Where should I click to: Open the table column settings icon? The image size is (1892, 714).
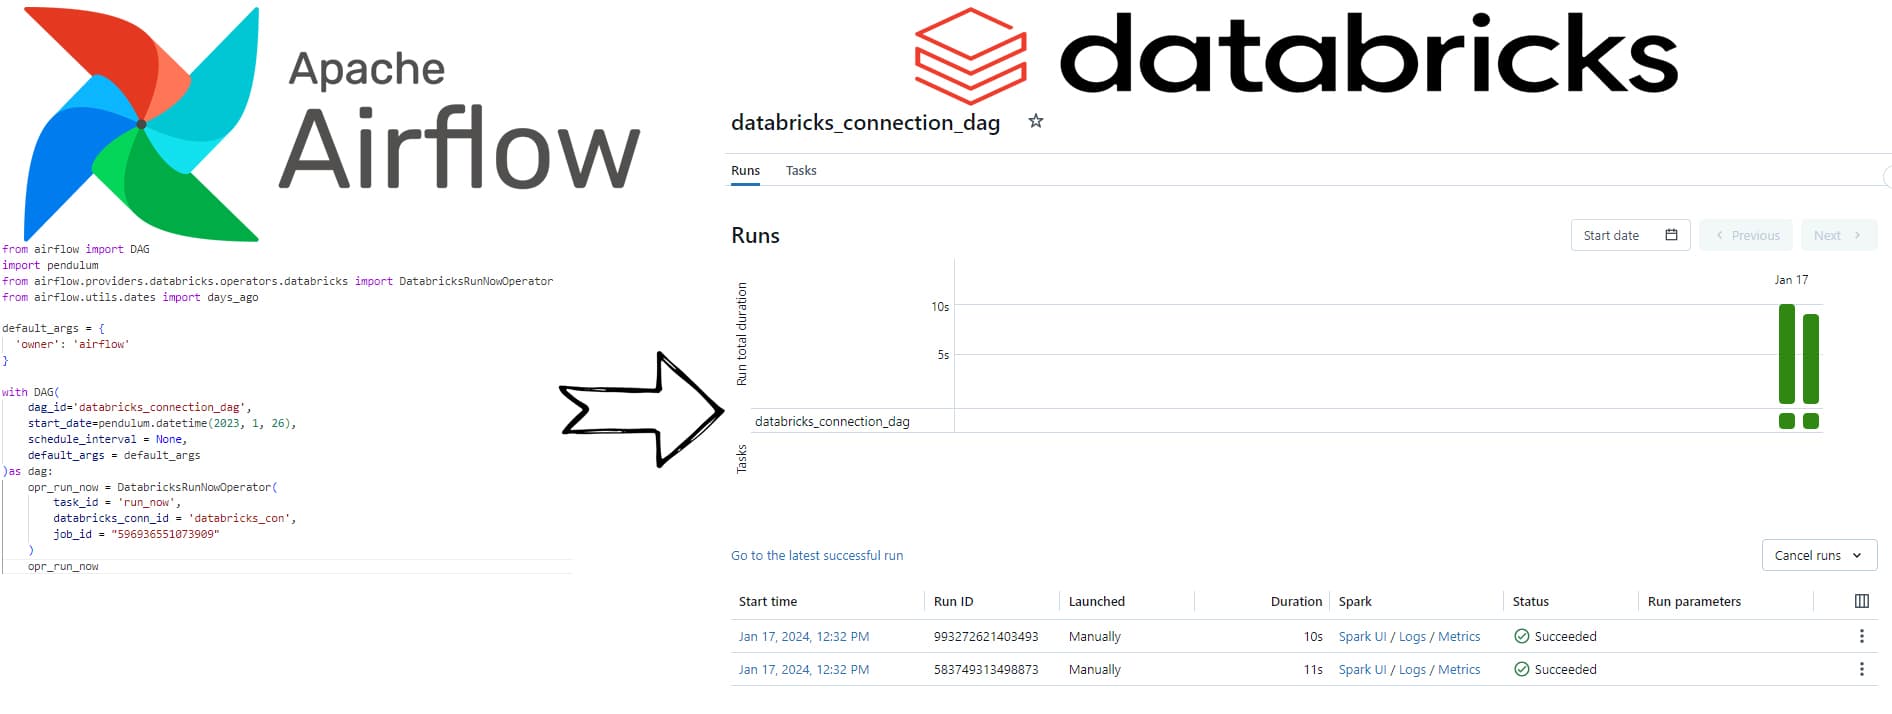tap(1861, 601)
